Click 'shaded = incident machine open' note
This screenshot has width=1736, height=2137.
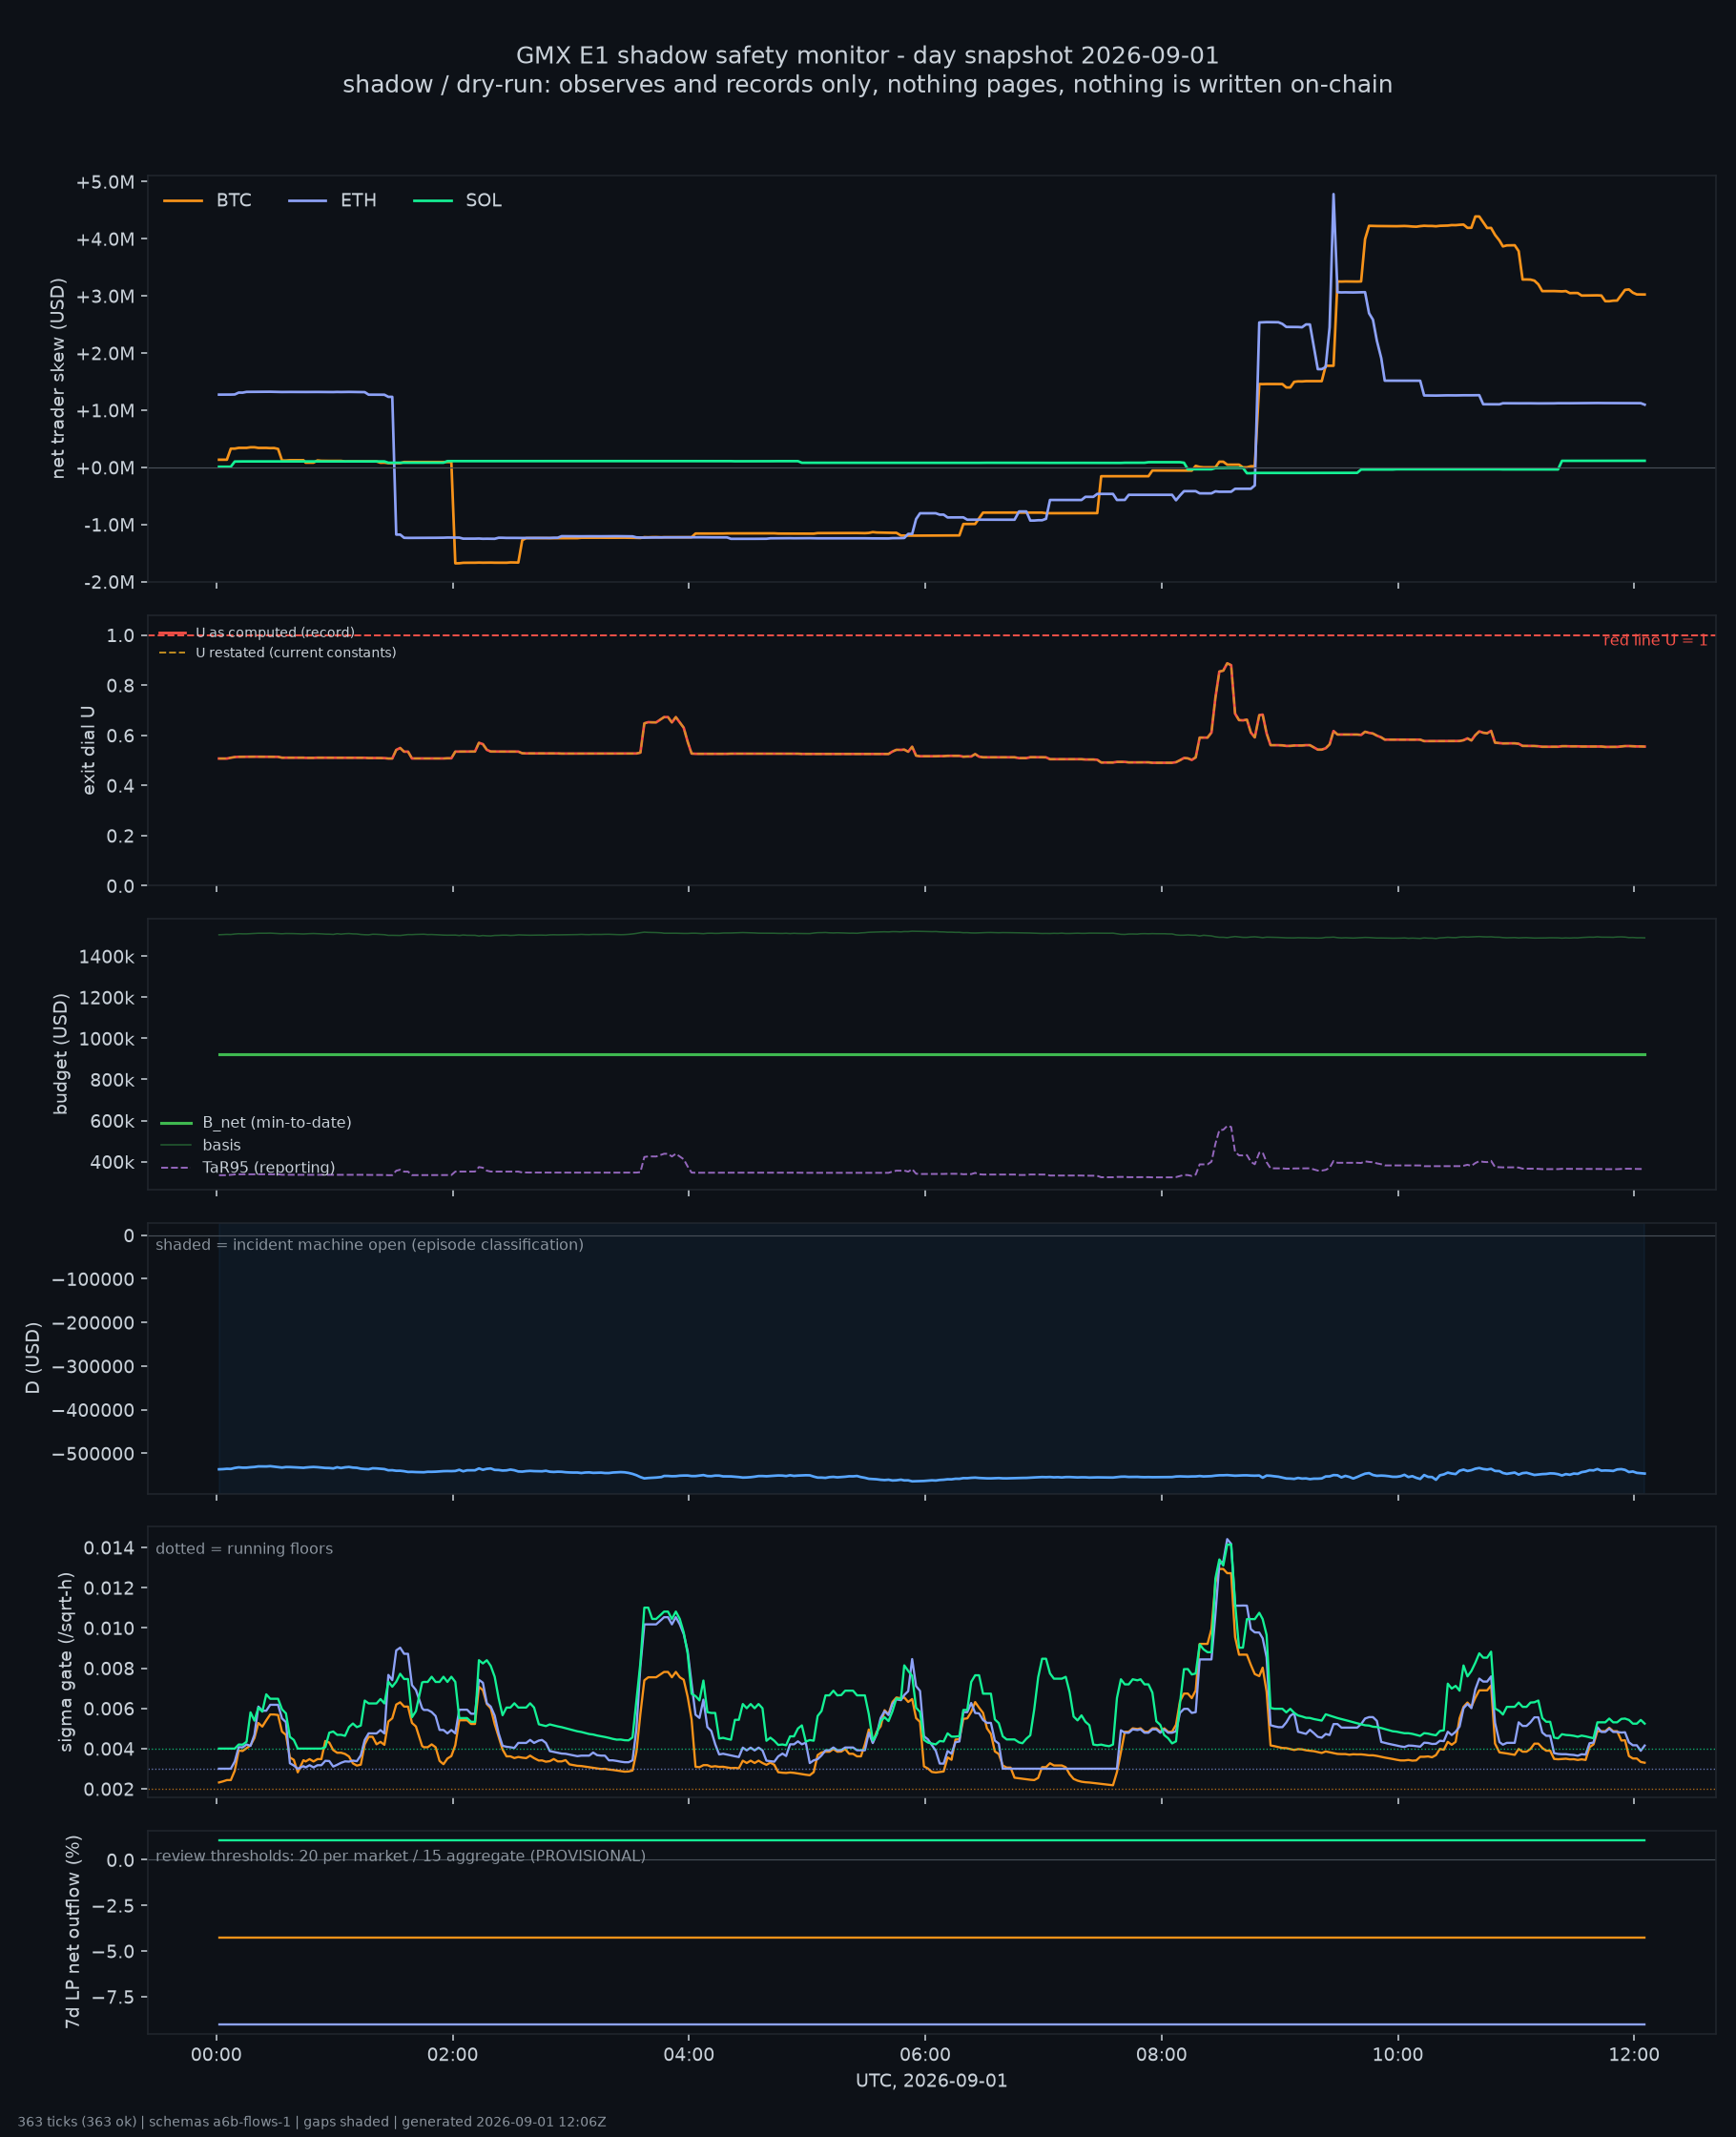point(369,1245)
